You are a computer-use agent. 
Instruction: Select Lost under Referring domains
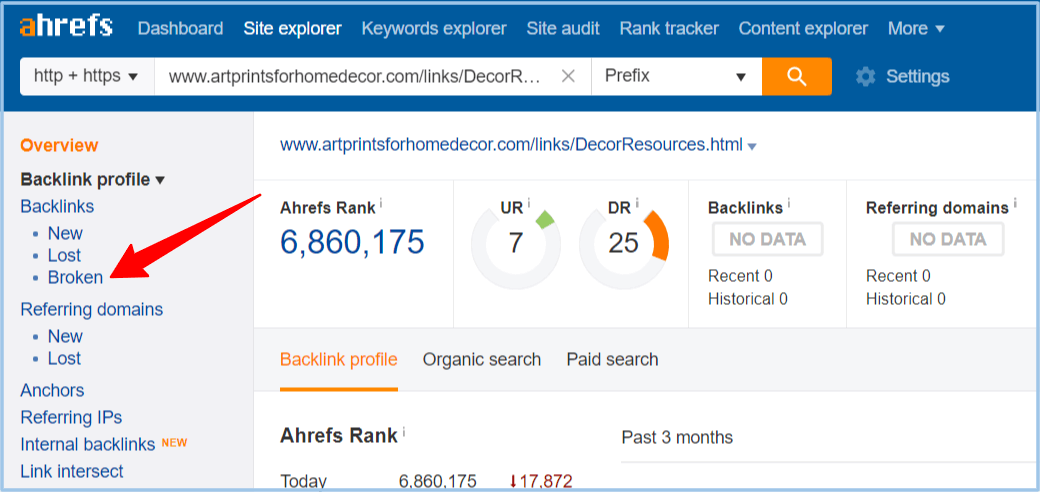pos(64,358)
